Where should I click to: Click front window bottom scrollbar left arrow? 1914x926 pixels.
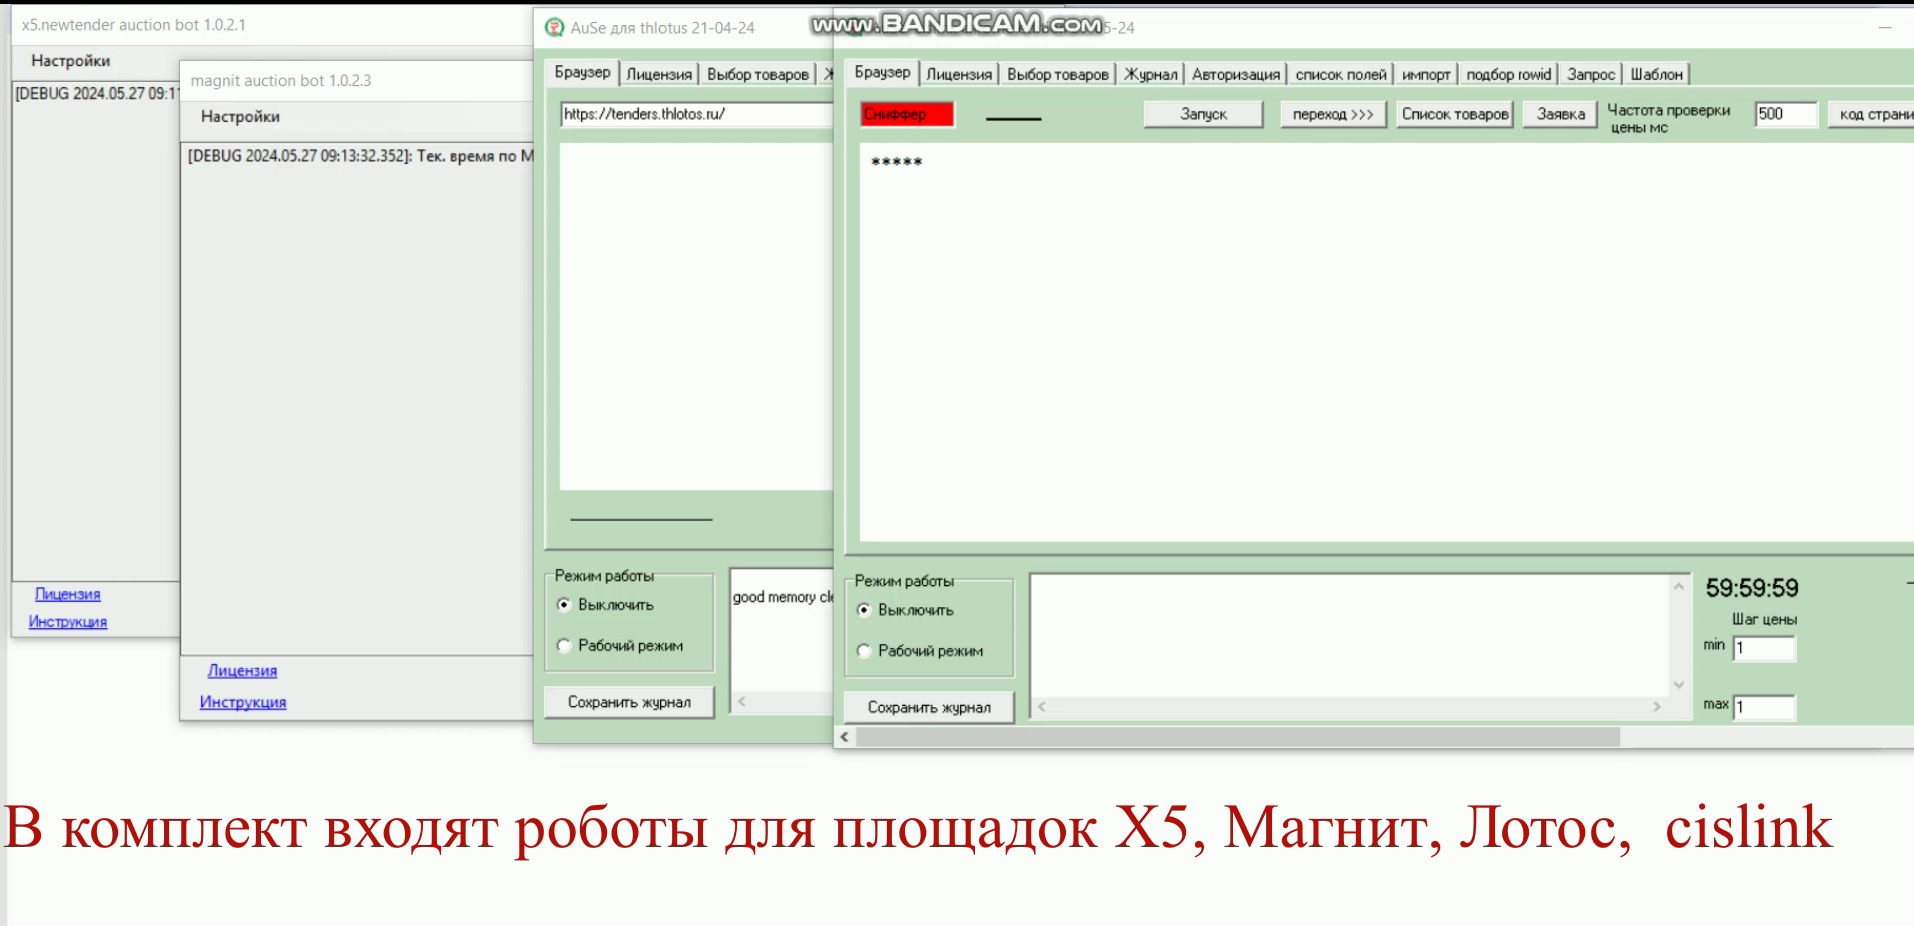point(845,737)
